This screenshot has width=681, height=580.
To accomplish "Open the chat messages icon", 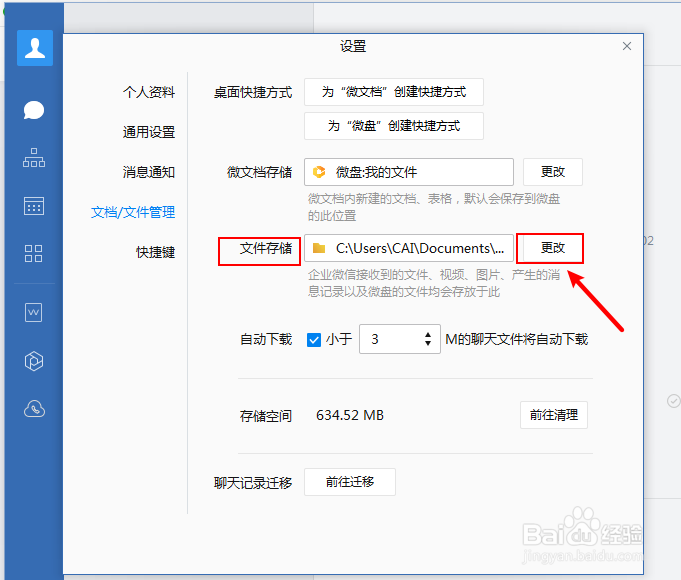I will [34, 110].
